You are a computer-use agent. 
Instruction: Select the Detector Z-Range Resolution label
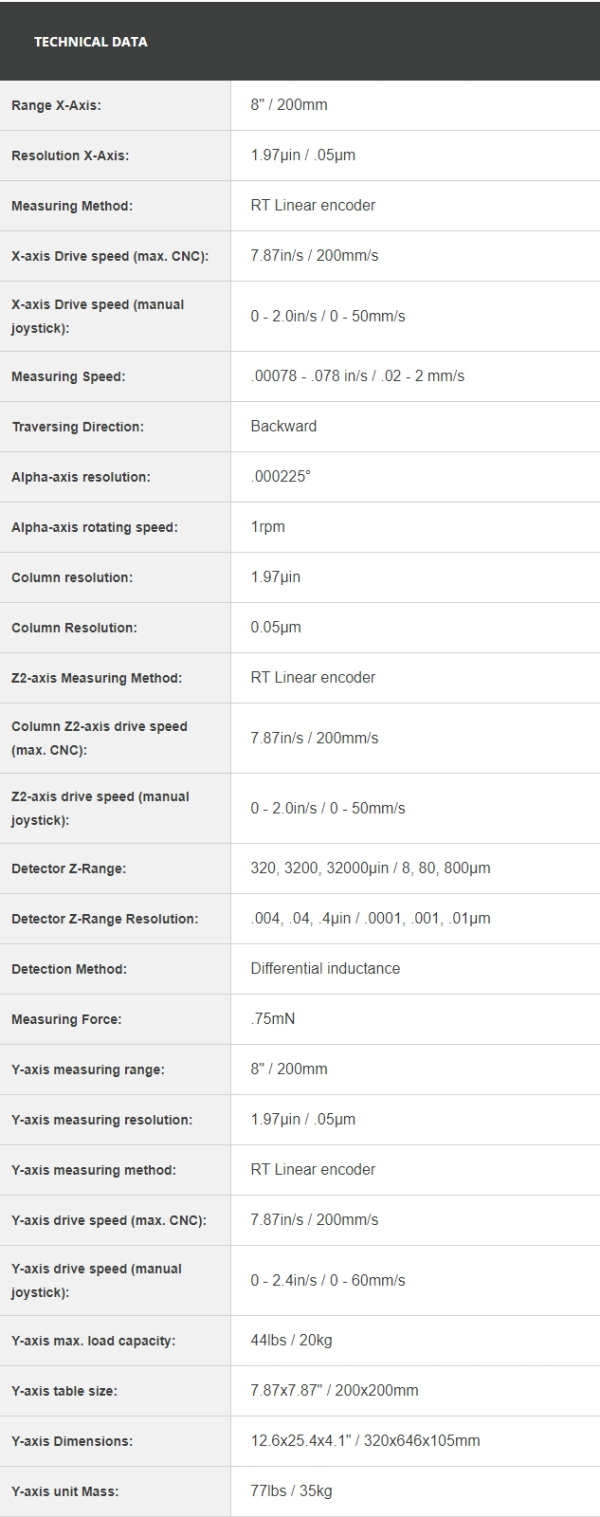click(x=105, y=919)
